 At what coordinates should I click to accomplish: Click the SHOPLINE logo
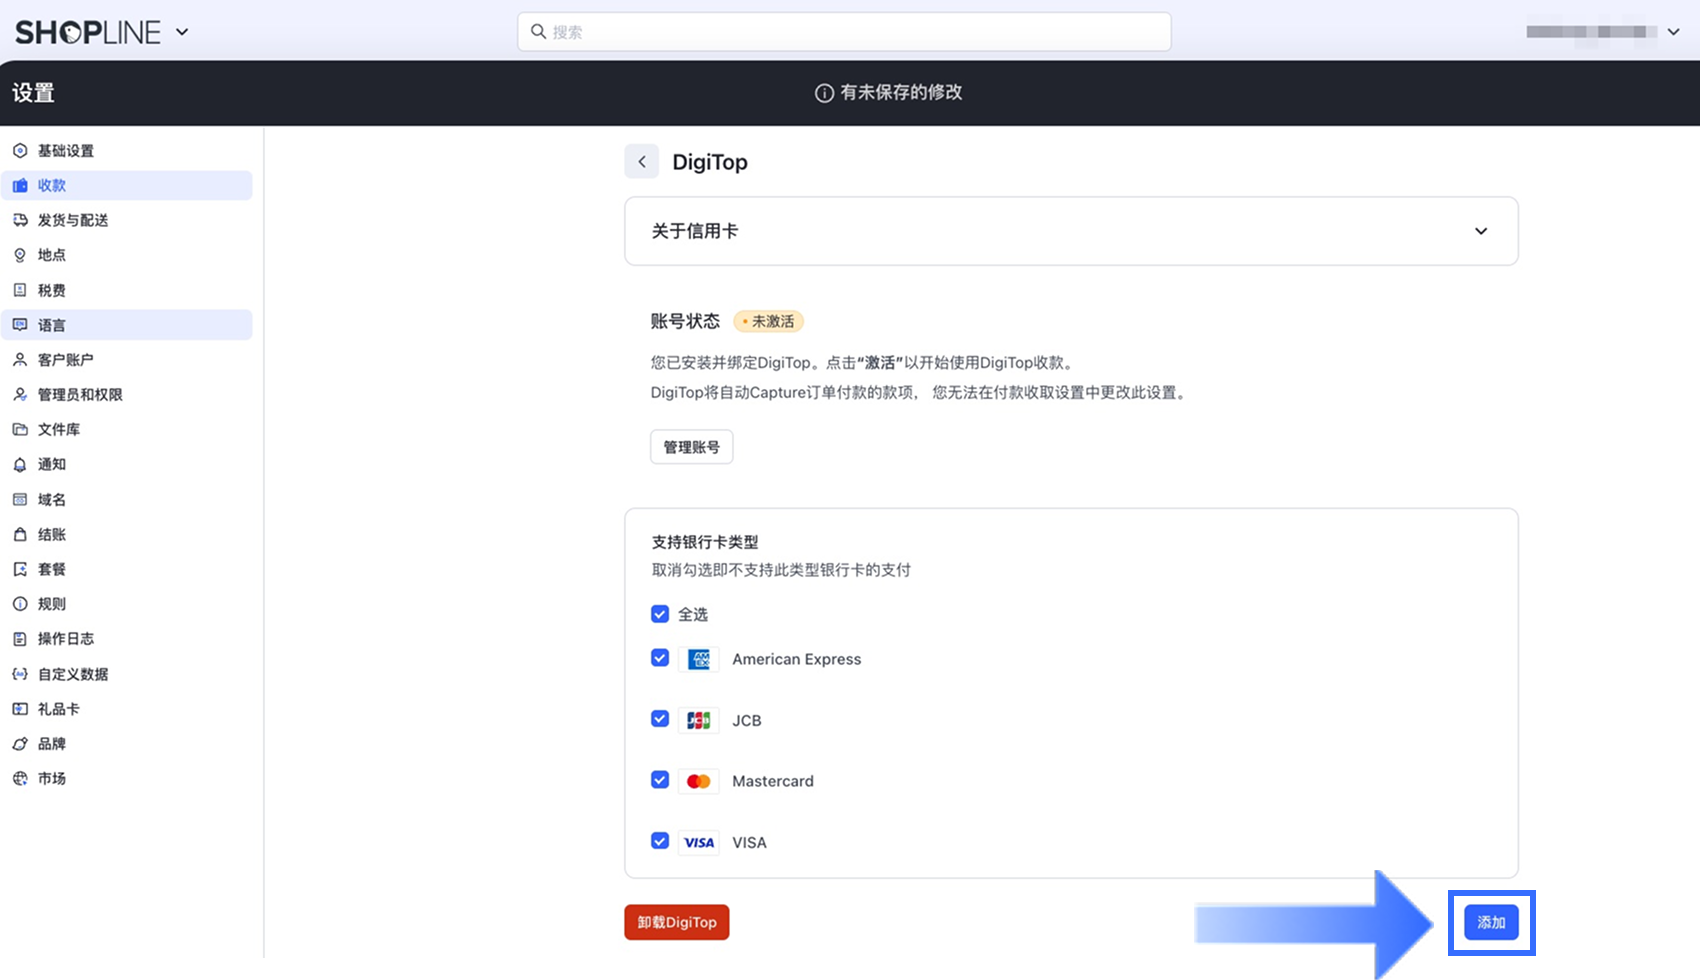[x=88, y=32]
